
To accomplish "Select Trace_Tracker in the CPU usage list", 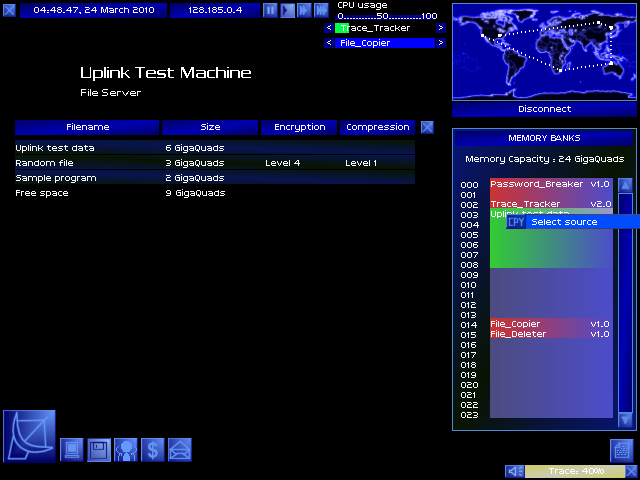I will [x=384, y=28].
